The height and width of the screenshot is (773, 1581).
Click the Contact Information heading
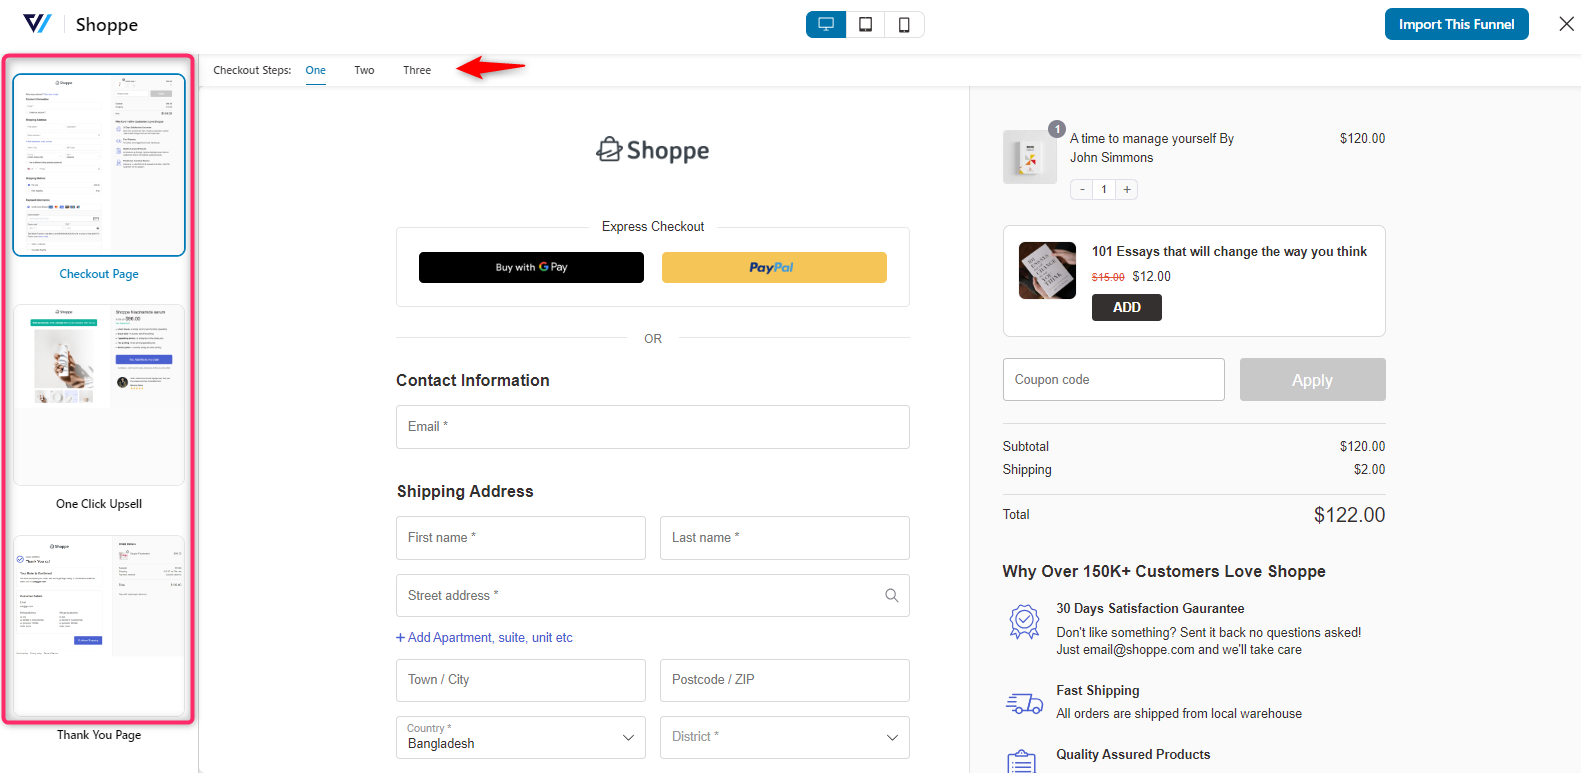pyautogui.click(x=473, y=381)
